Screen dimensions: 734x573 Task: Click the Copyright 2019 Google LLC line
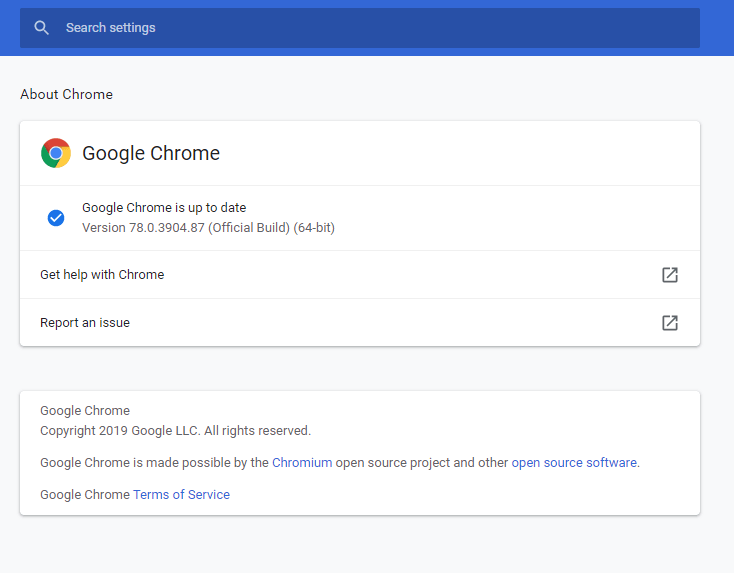pyautogui.click(x=176, y=431)
